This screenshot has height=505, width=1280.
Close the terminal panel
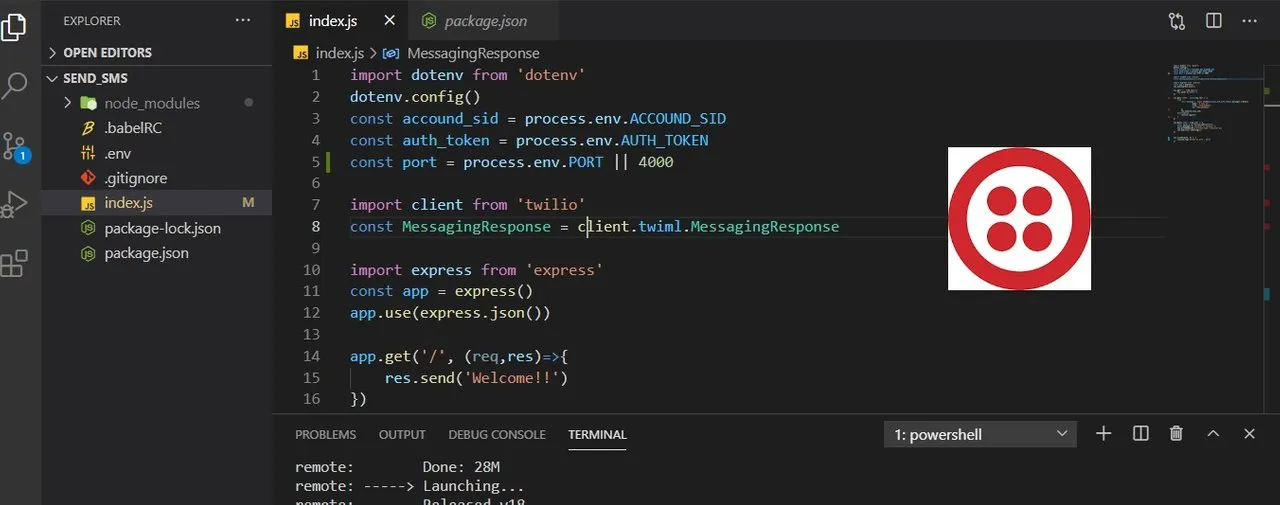1249,433
